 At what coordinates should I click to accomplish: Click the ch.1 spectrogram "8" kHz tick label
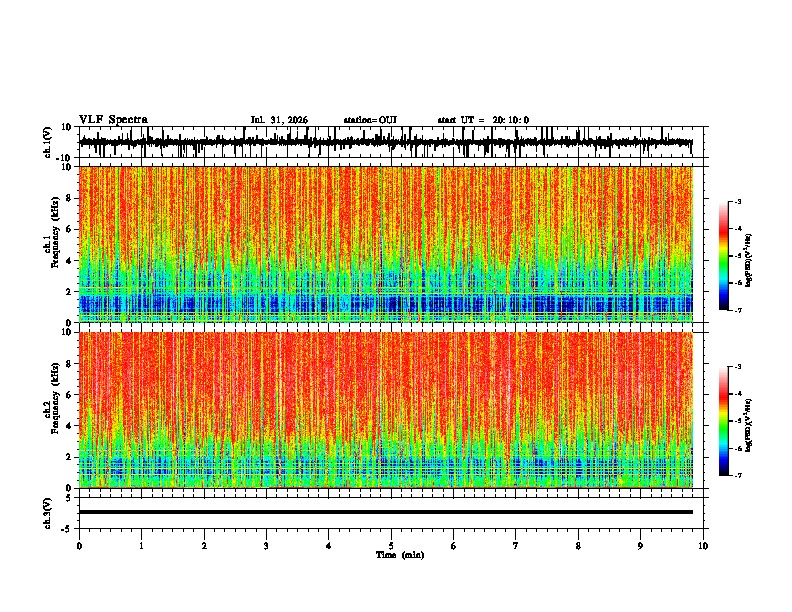pos(70,198)
